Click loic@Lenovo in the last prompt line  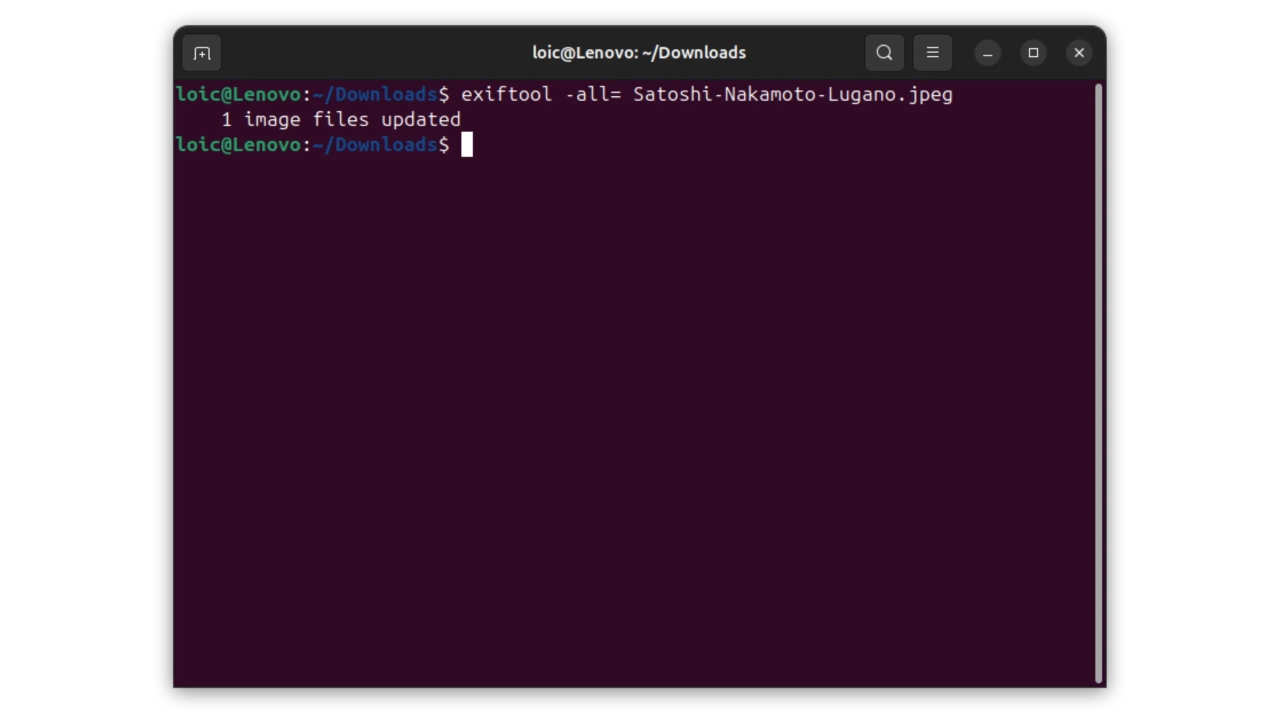pos(238,145)
